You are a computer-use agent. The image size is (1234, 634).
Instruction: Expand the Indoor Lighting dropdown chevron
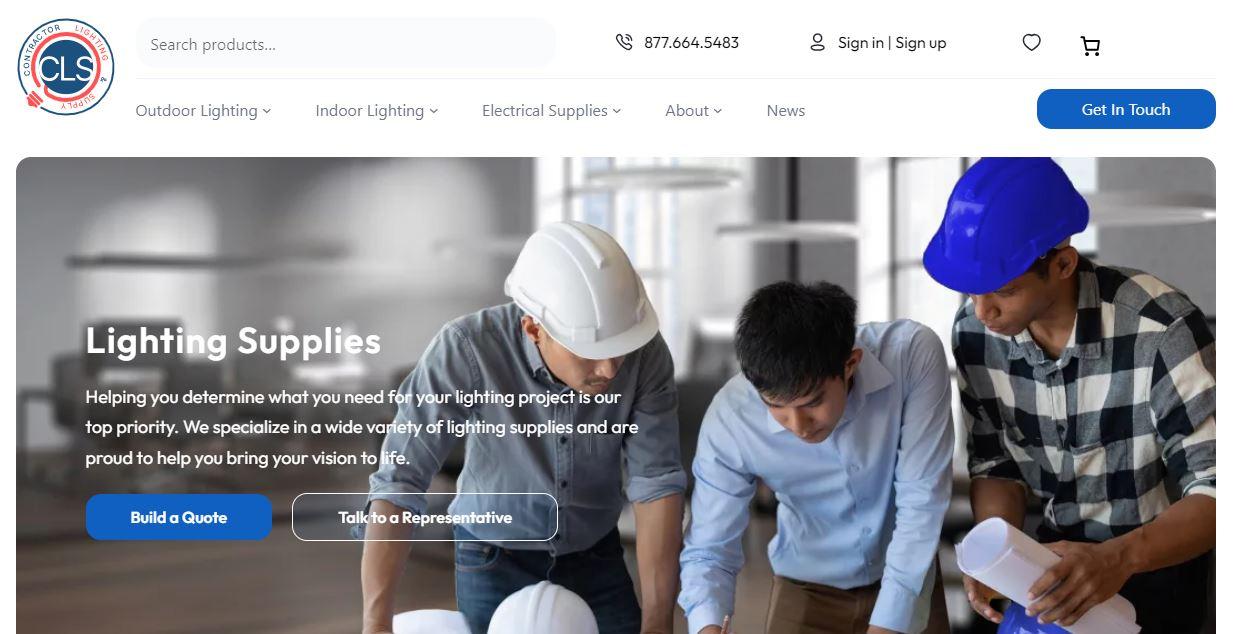[x=434, y=111]
